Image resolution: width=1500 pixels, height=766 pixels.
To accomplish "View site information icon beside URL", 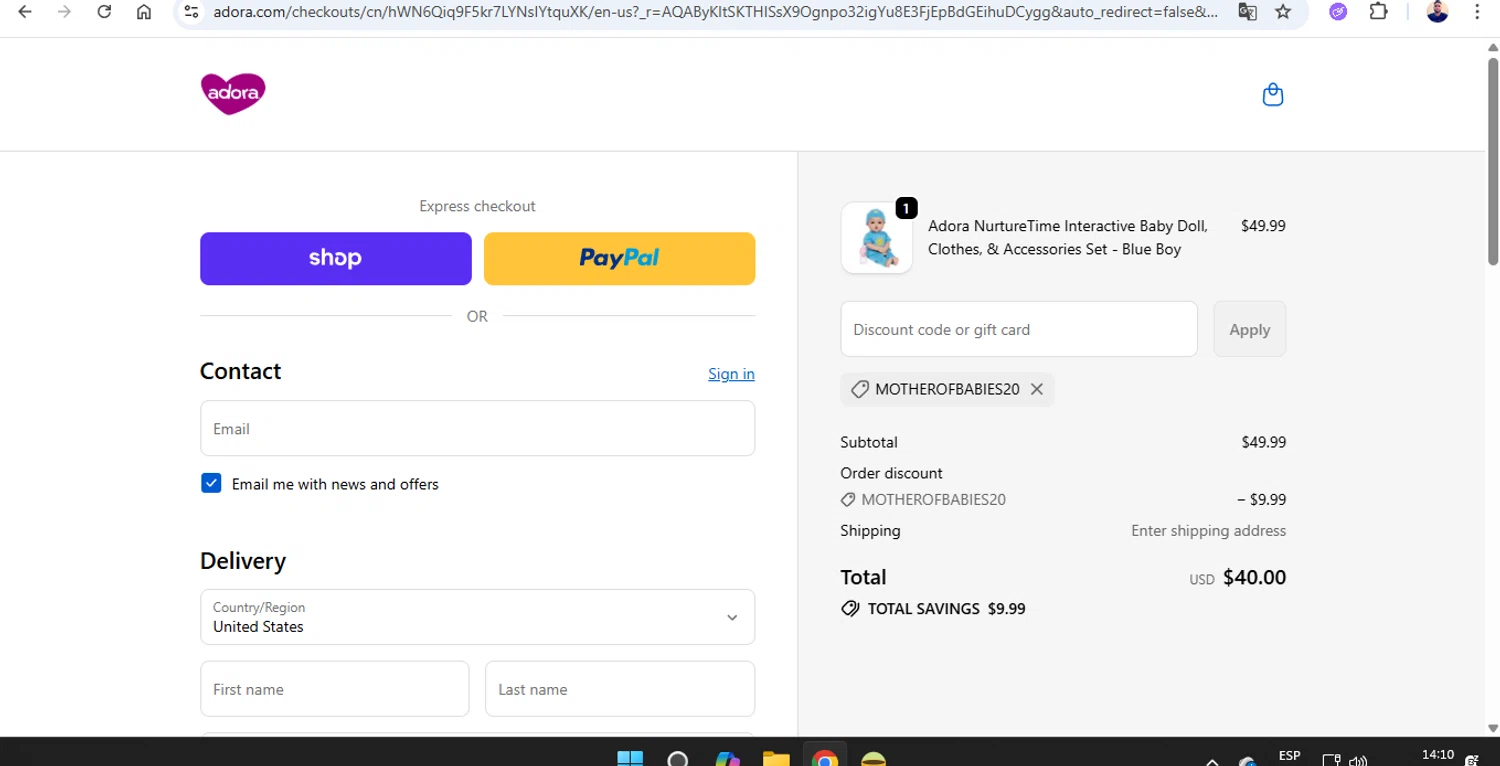I will (x=192, y=12).
